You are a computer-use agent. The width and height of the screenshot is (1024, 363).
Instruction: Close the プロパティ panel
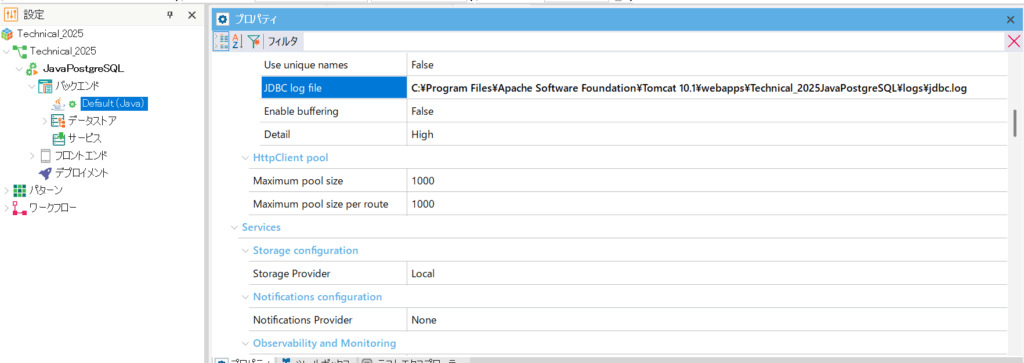[x=1010, y=20]
